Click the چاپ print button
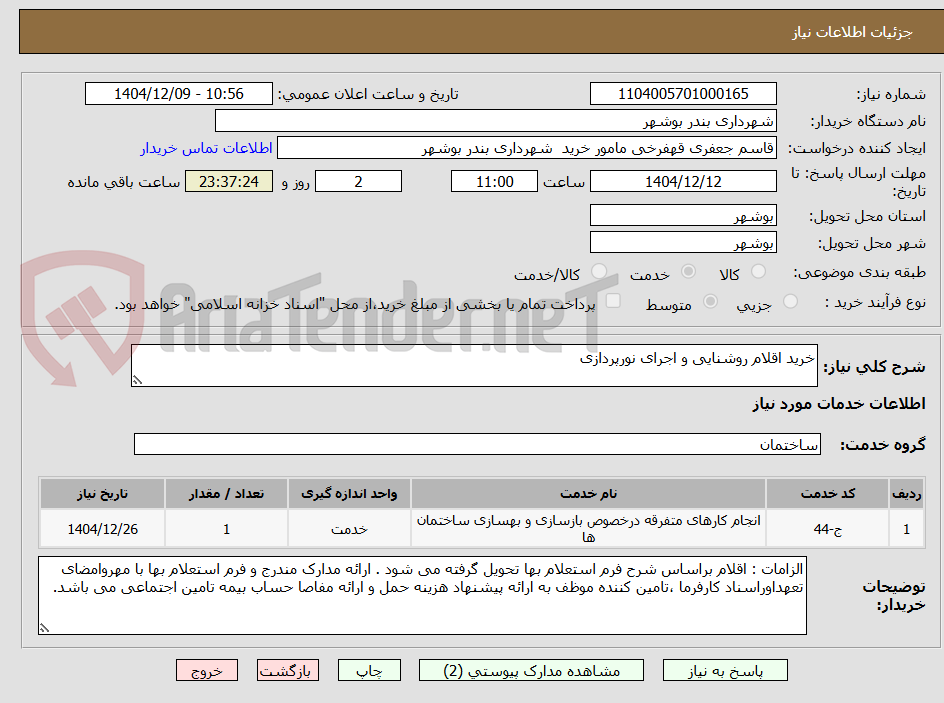The height and width of the screenshot is (703, 944). click(369, 670)
